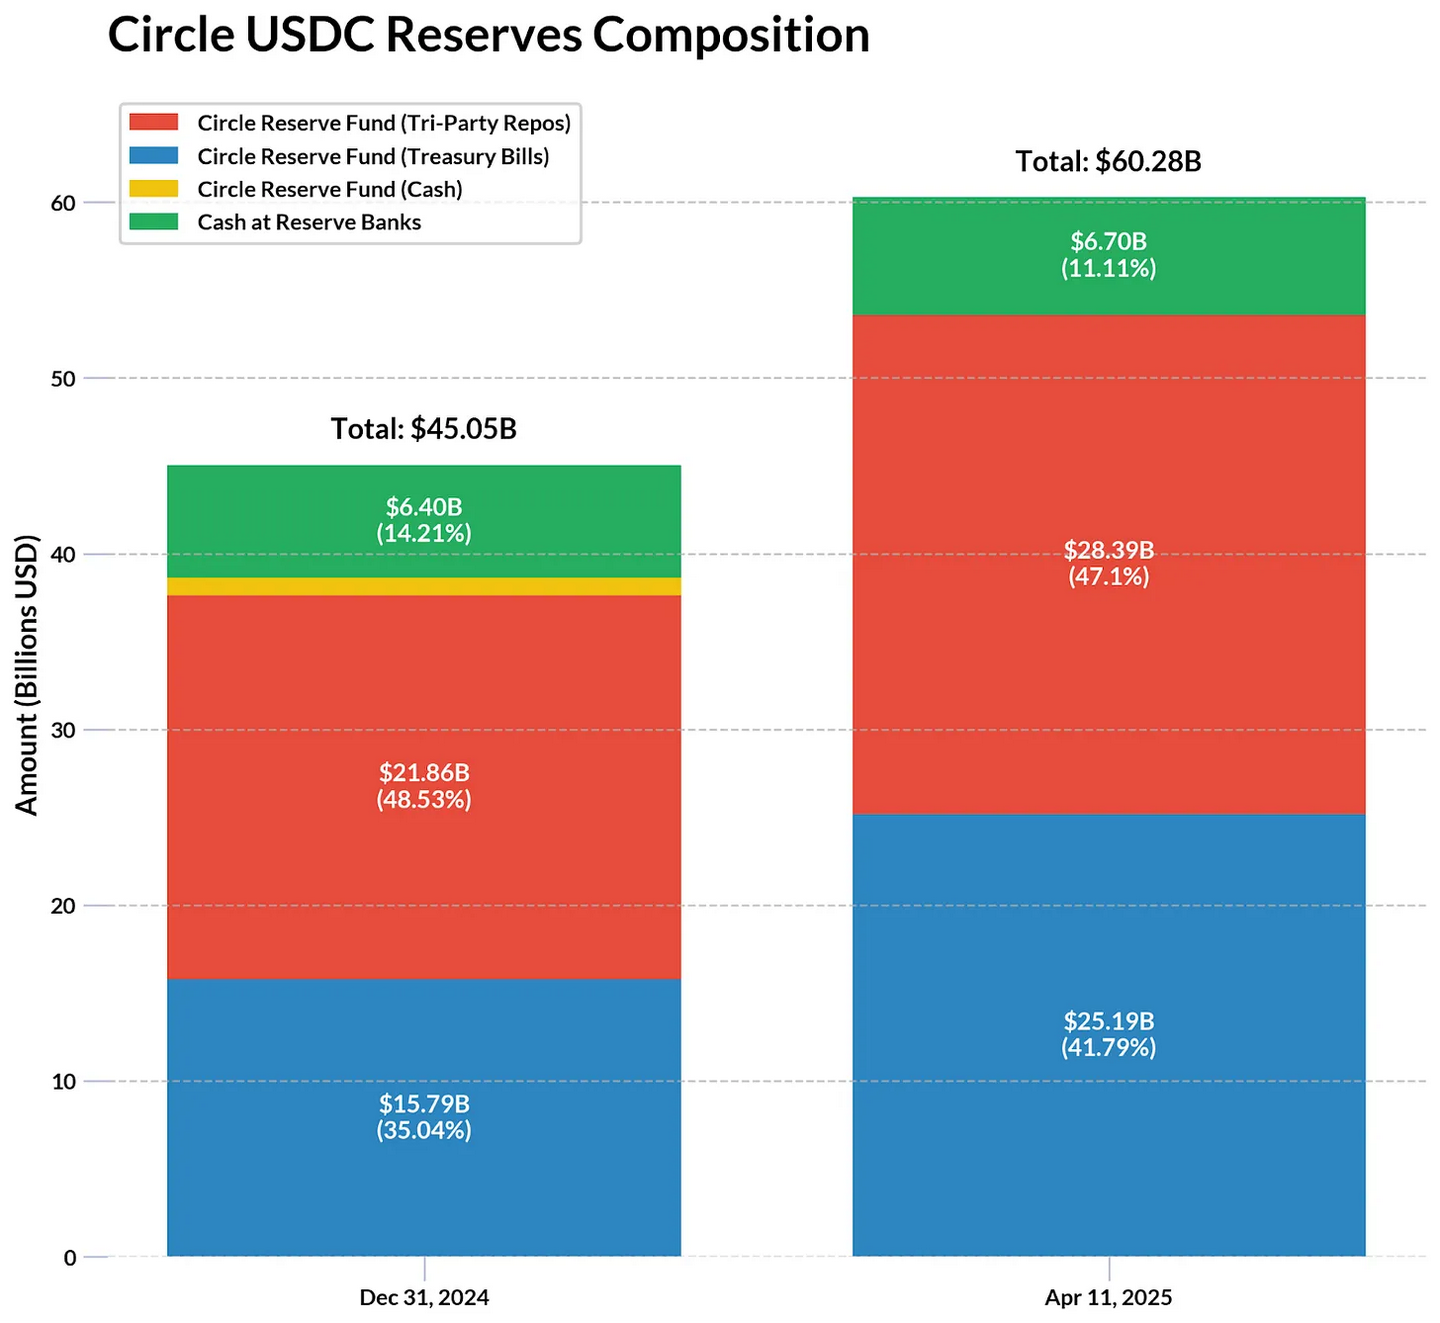Click the $6.70B green bar segment label
The height and width of the screenshot is (1323, 1440).
point(1108,242)
